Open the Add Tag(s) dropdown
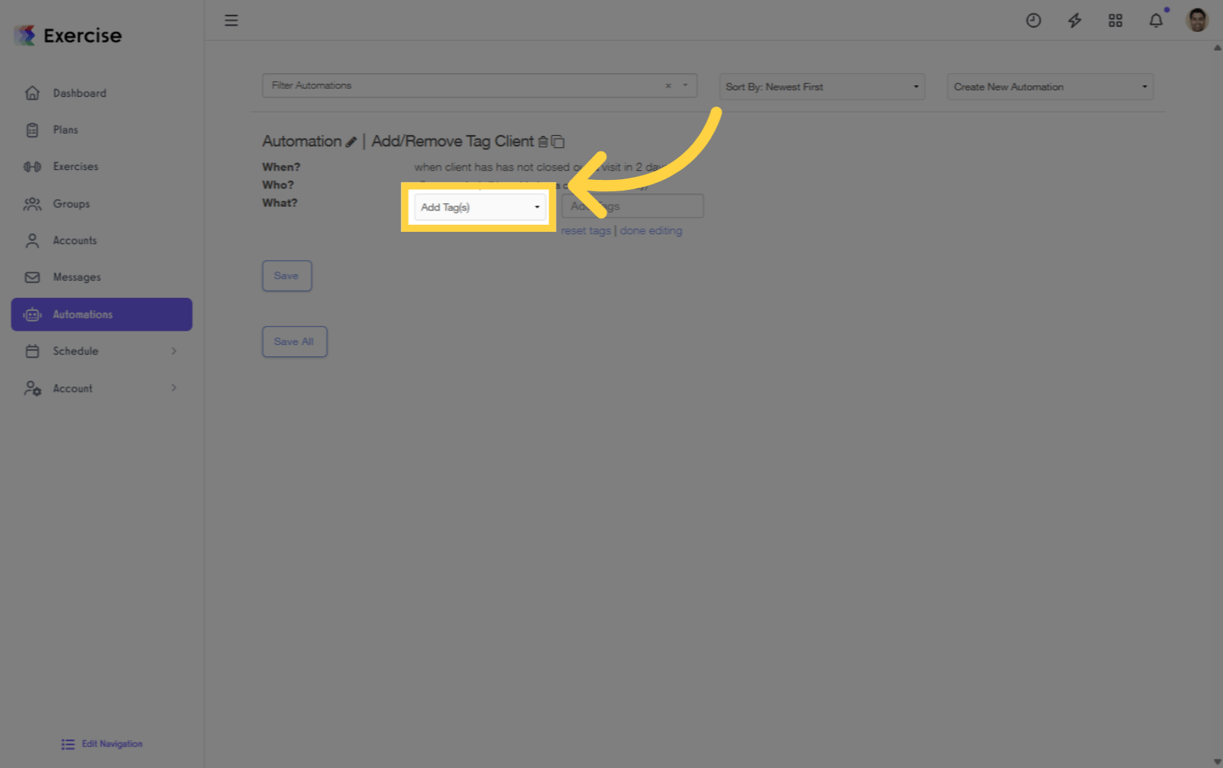Image resolution: width=1223 pixels, height=768 pixels. (479, 206)
